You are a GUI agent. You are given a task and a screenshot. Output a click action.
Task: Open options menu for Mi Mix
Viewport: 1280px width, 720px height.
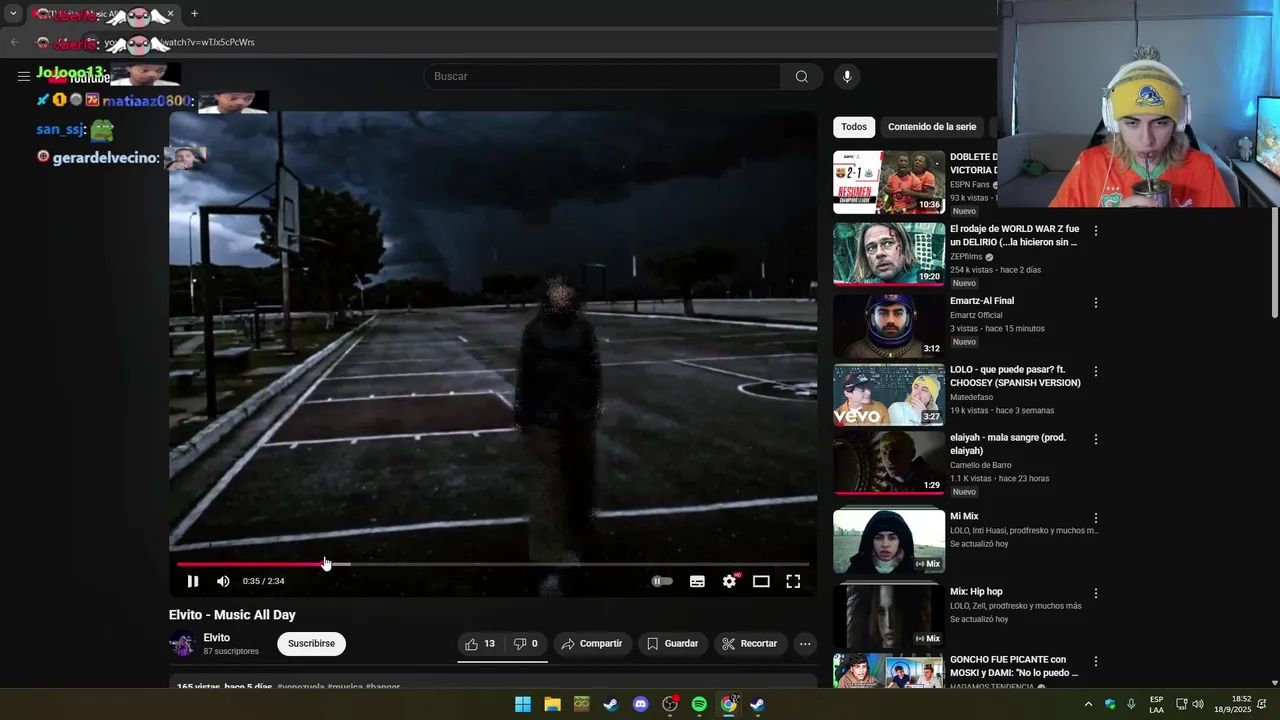click(1096, 518)
